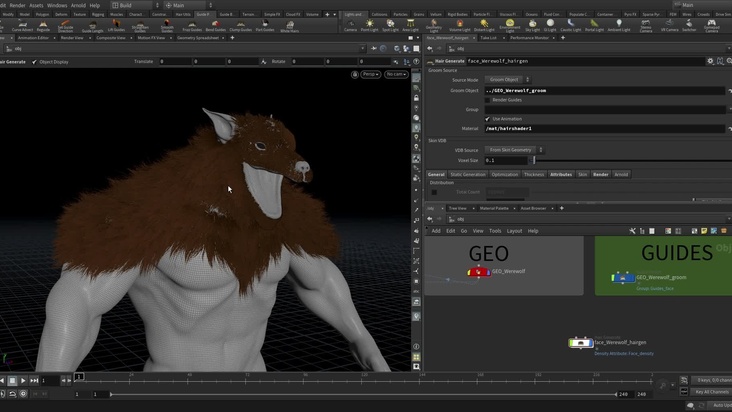Image resolution: width=732 pixels, height=412 pixels.
Task: Add a Portal Light
Action: (594, 26)
